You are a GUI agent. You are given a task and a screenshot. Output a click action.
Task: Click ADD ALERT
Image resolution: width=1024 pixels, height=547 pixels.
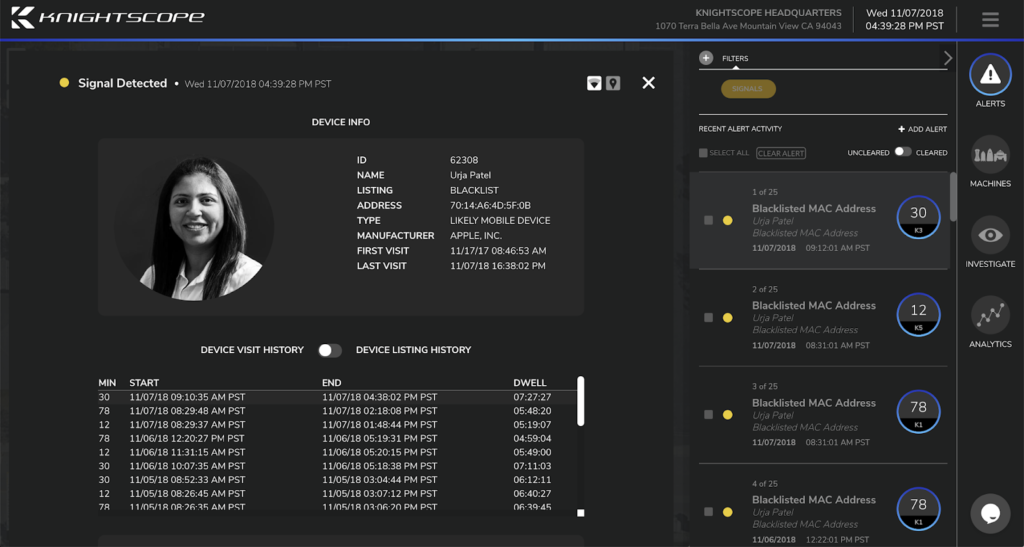pyautogui.click(x=922, y=129)
